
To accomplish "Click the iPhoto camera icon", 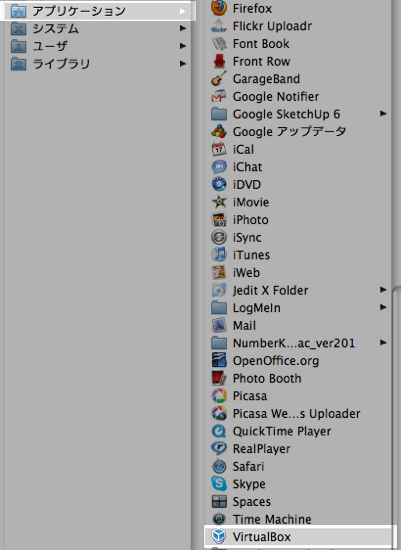I will click(219, 220).
